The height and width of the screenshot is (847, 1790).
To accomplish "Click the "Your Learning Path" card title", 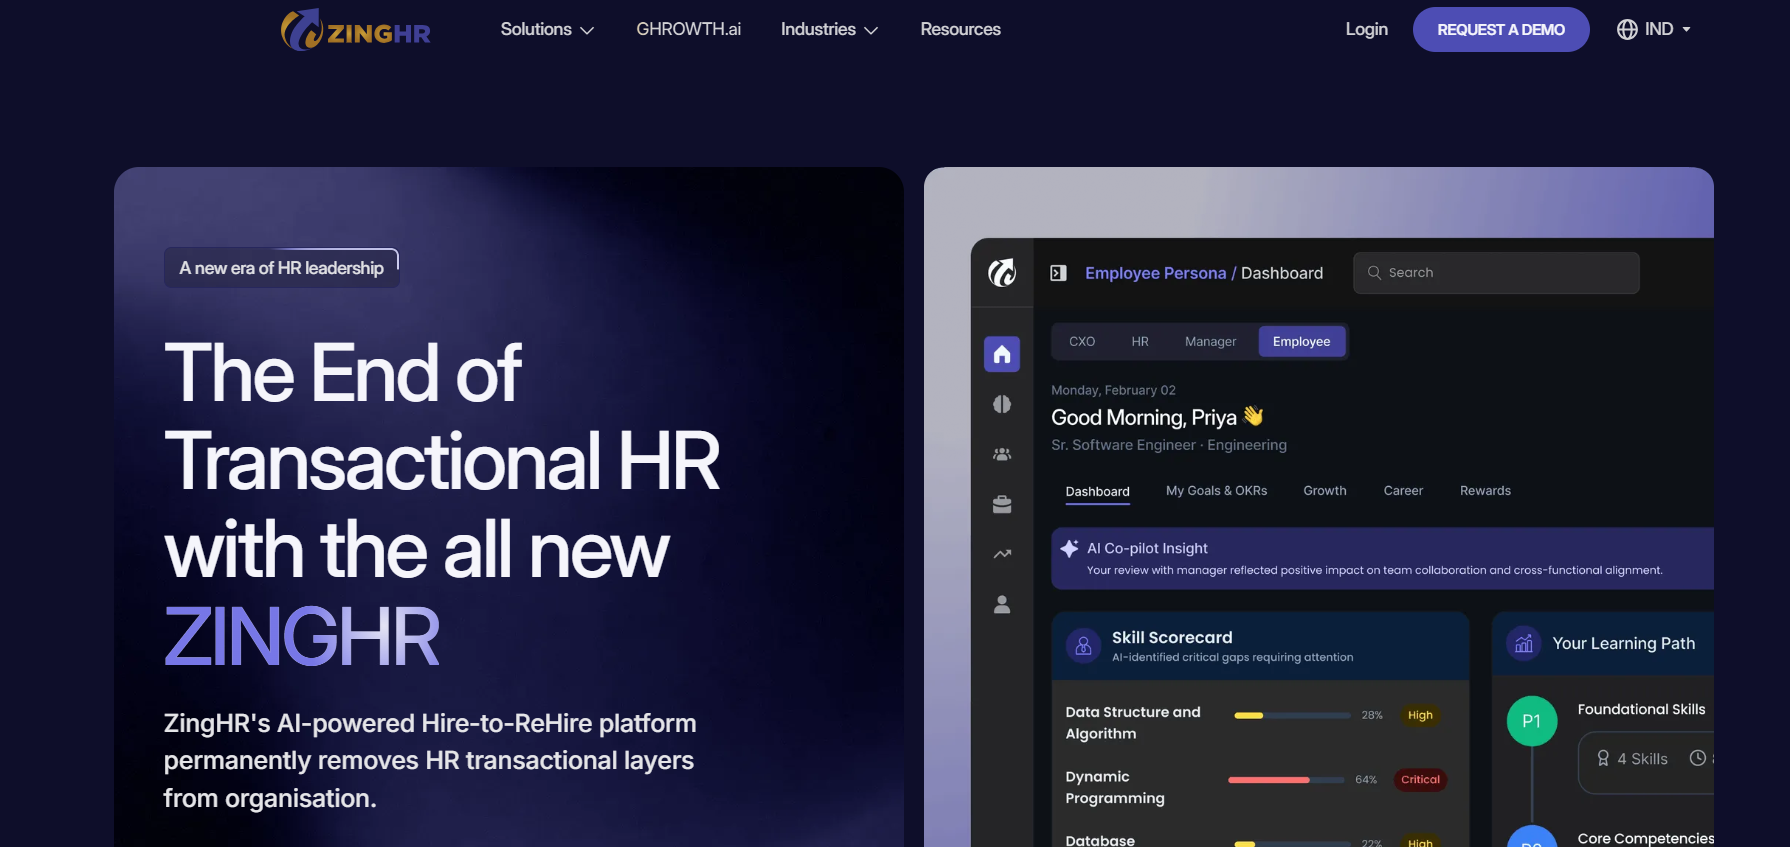I will (x=1623, y=644).
